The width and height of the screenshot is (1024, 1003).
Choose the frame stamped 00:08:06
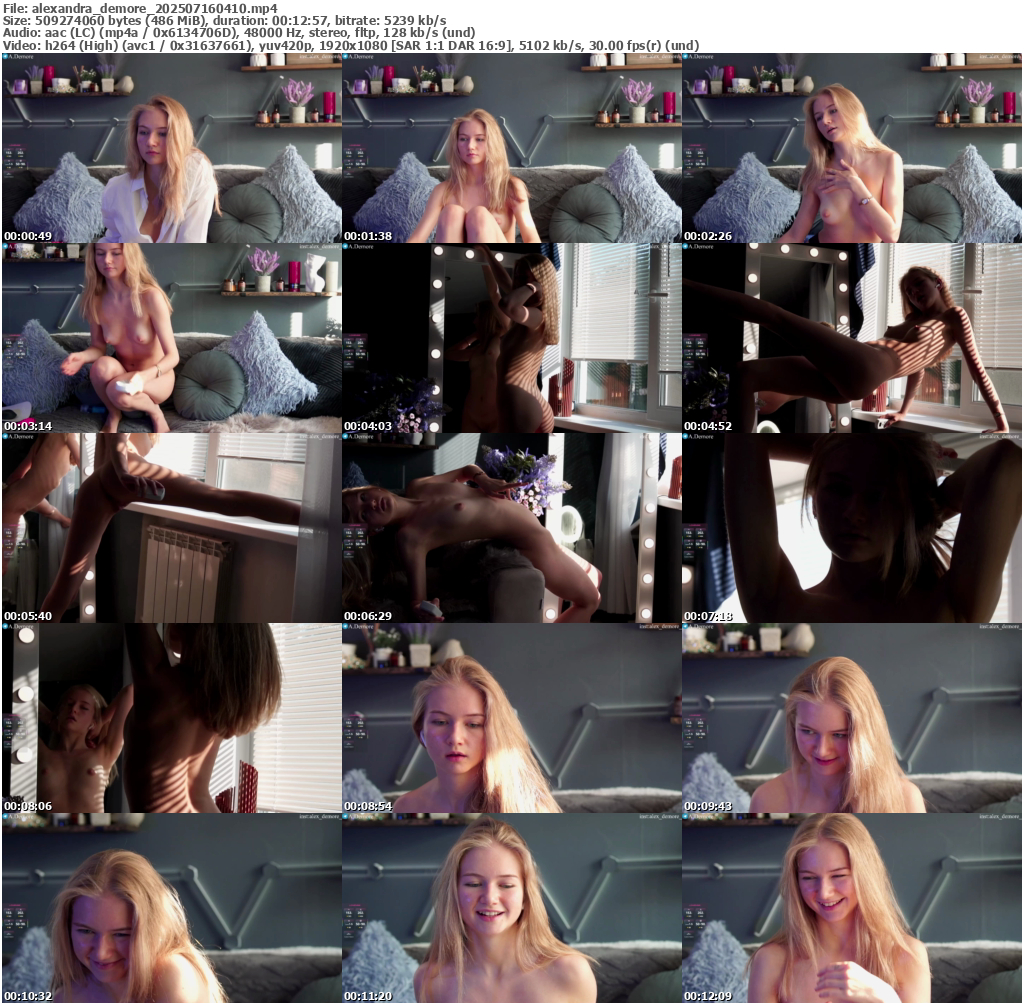pos(172,718)
